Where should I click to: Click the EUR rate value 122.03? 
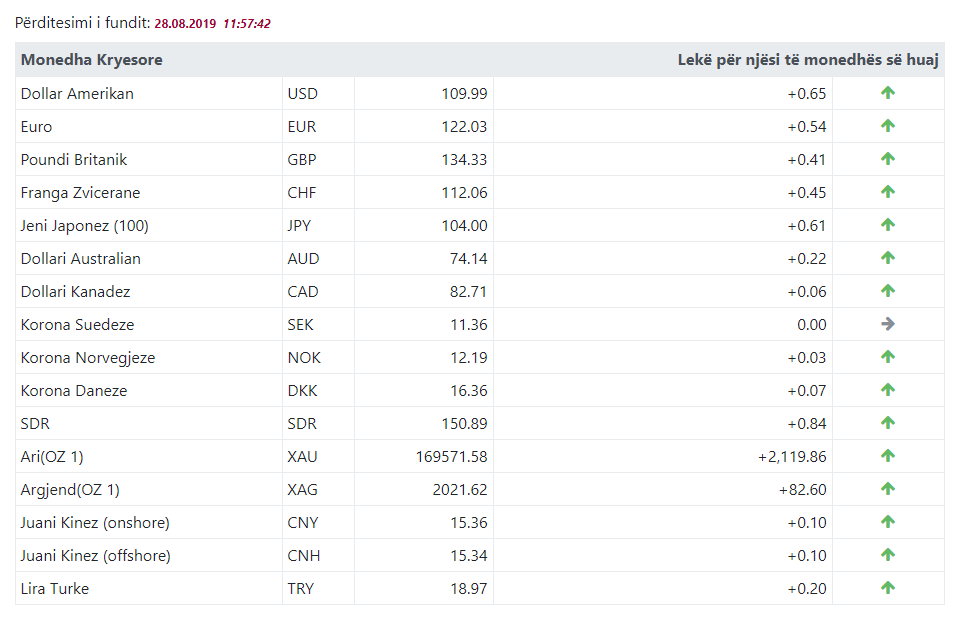[x=464, y=127]
